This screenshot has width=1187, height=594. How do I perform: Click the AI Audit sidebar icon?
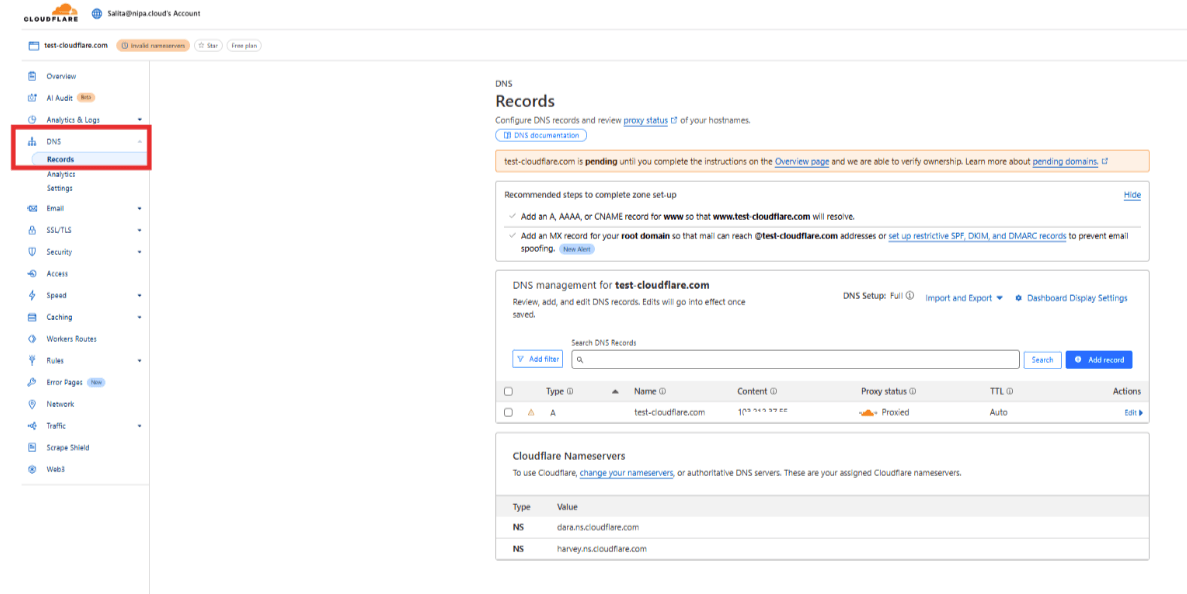(32, 98)
